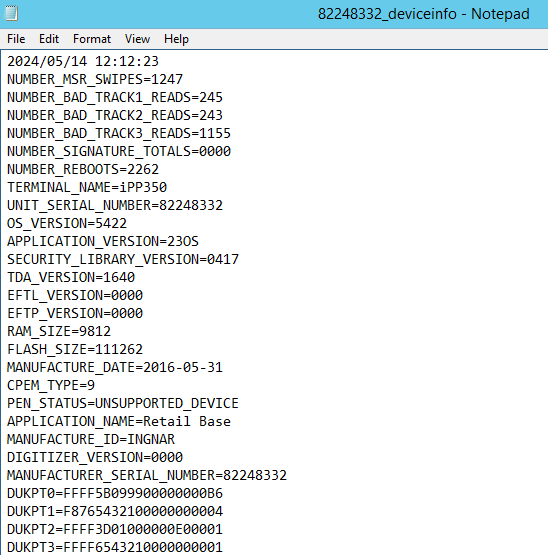Click the SECURITY_LIBRARY_VERSION=0417 line

[123, 259]
